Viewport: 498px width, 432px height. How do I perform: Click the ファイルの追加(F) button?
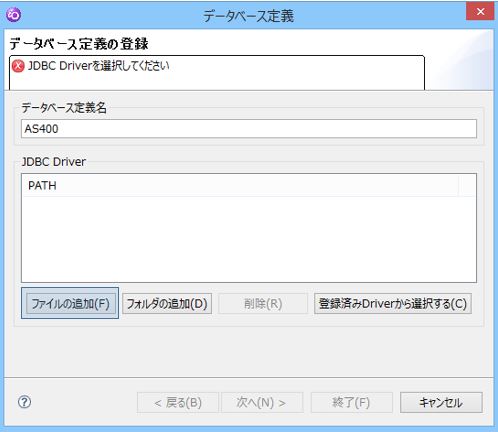[70, 303]
